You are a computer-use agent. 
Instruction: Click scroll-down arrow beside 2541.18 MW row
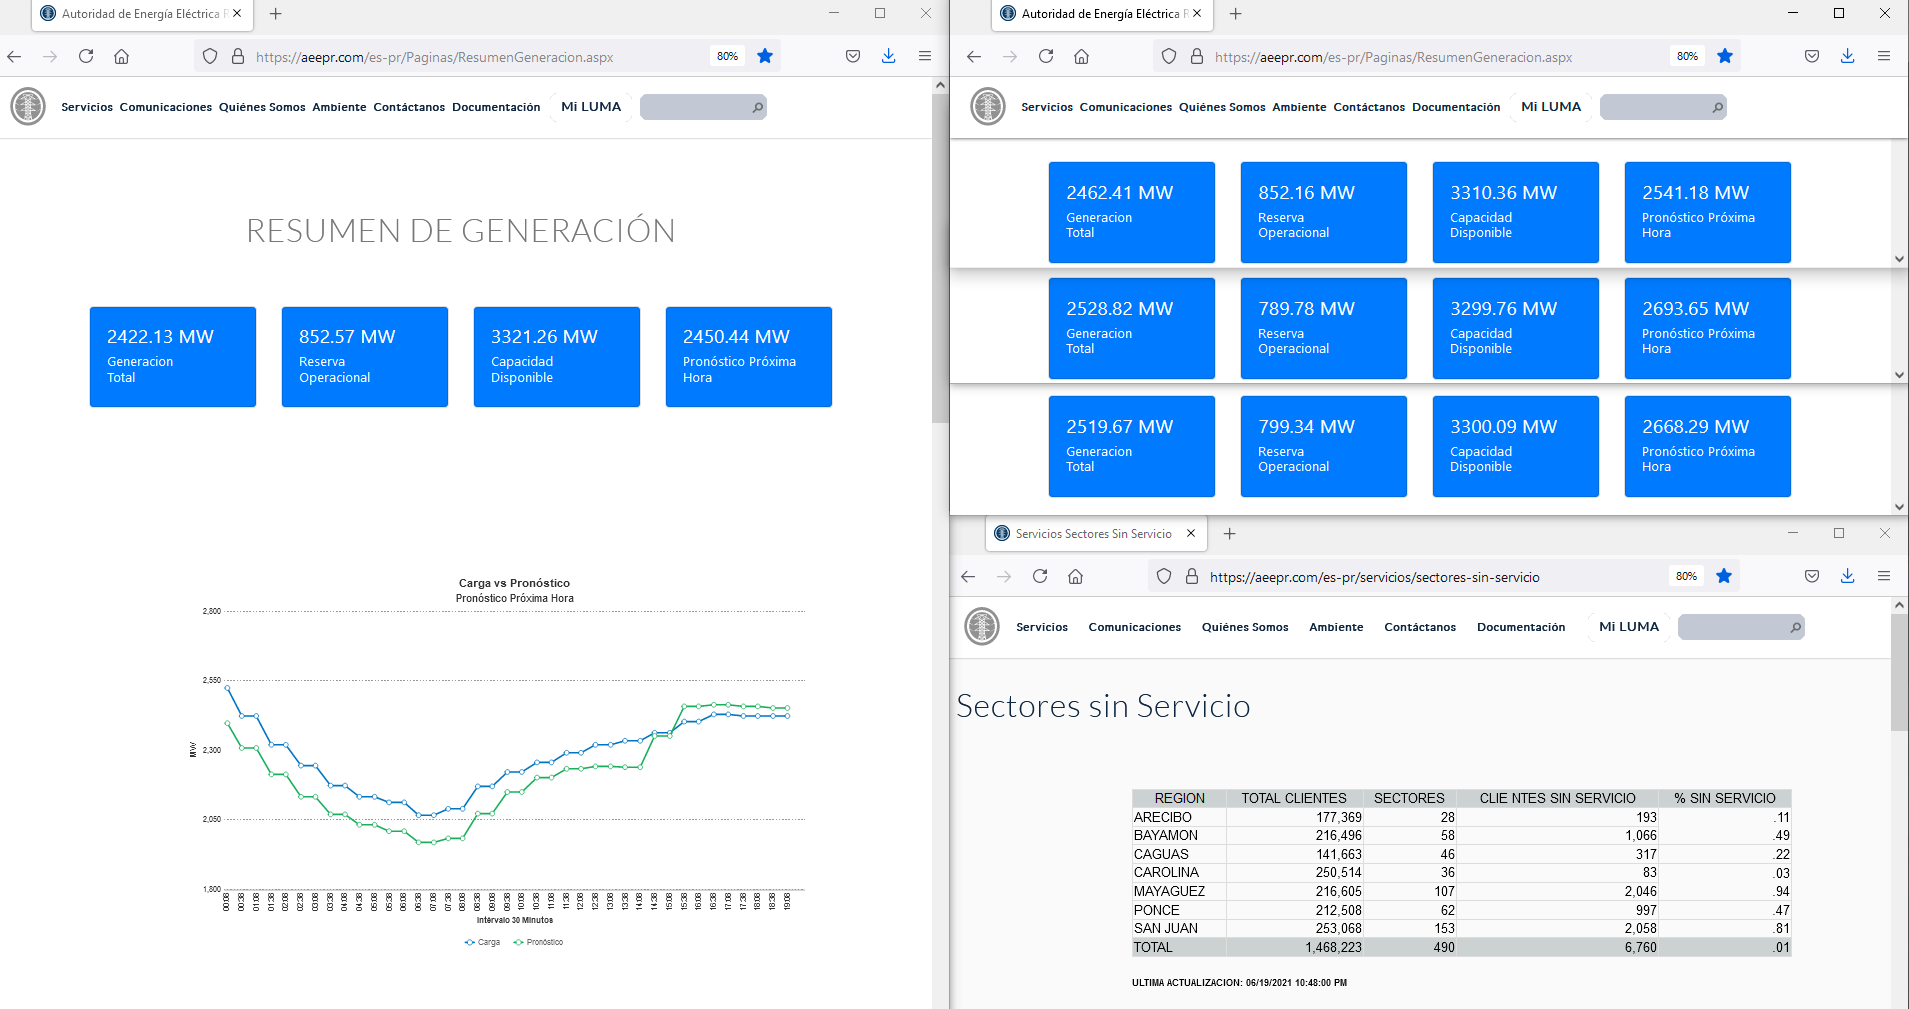pyautogui.click(x=1900, y=259)
